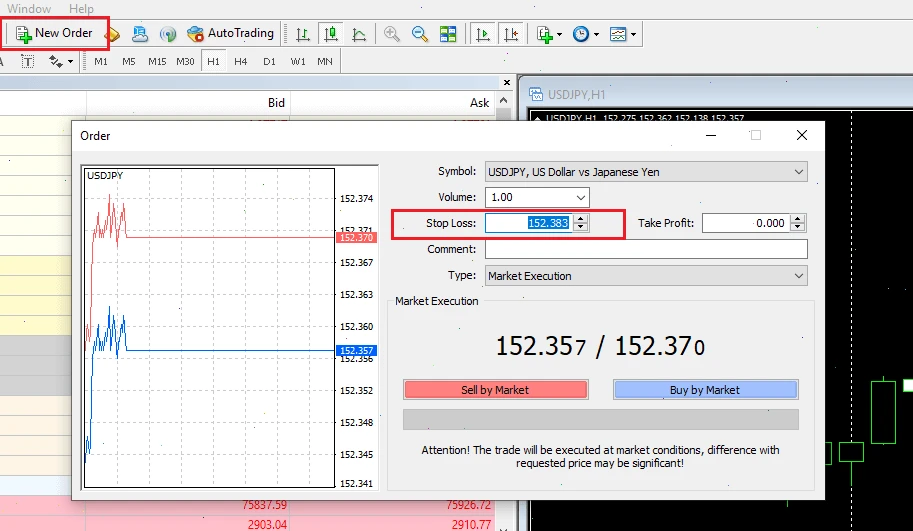Close the Market Watch panel
The height and width of the screenshot is (531, 913).
[507, 83]
